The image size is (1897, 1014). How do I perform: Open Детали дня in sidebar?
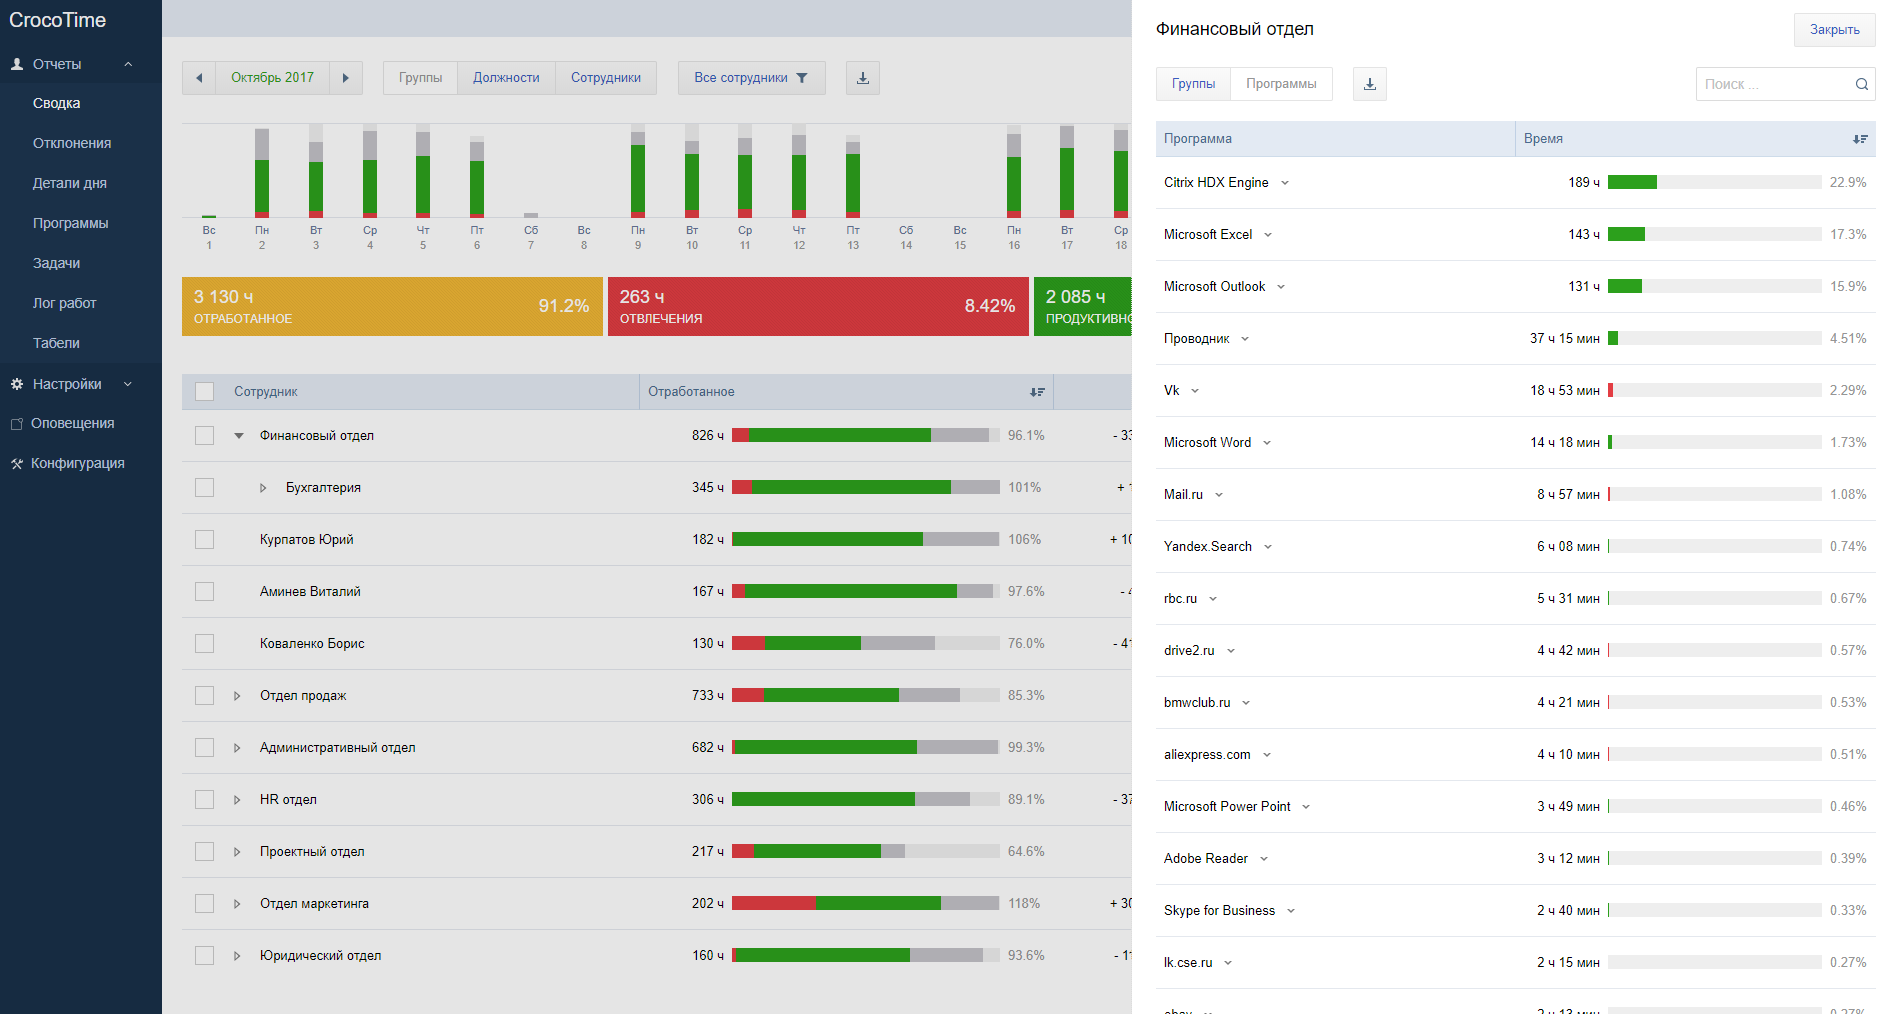[70, 184]
